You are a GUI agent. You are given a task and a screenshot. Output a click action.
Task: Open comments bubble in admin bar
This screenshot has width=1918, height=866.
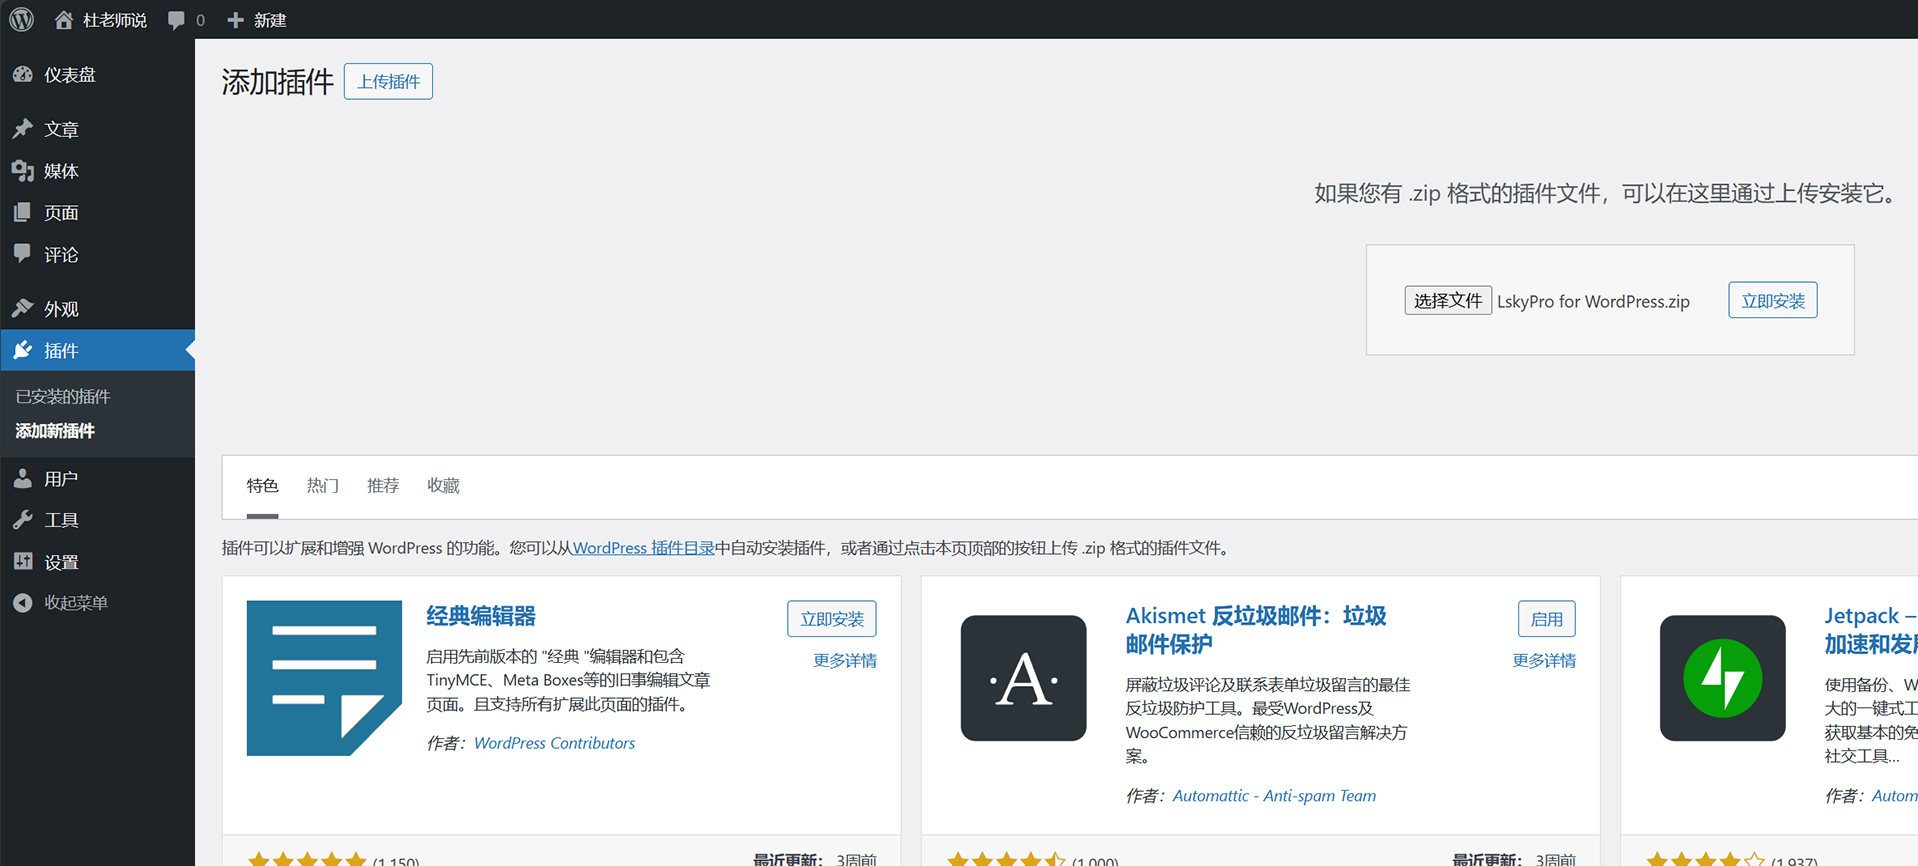[186, 20]
